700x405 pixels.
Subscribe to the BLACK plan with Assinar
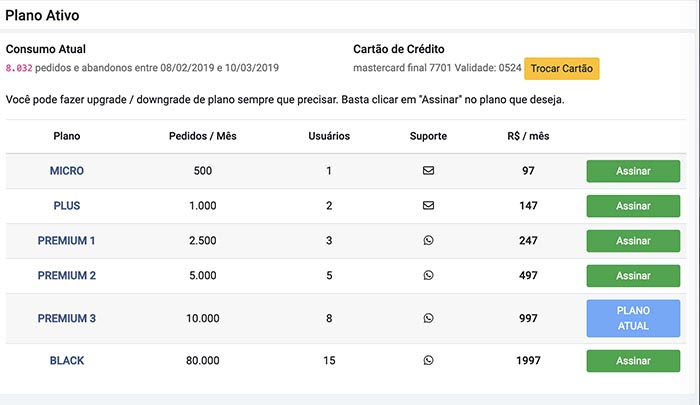633,361
